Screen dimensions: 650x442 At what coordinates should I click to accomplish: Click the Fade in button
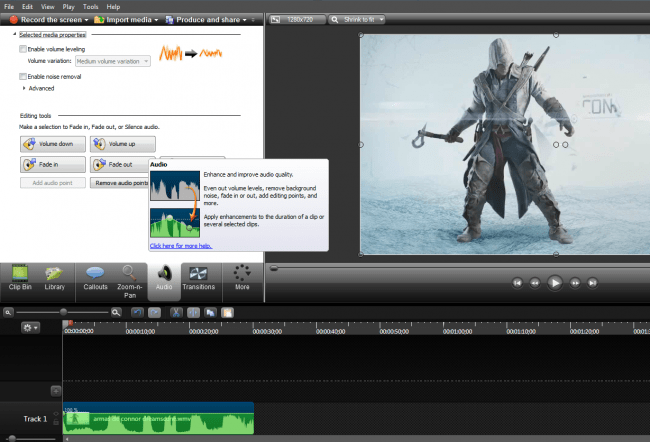pos(53,165)
